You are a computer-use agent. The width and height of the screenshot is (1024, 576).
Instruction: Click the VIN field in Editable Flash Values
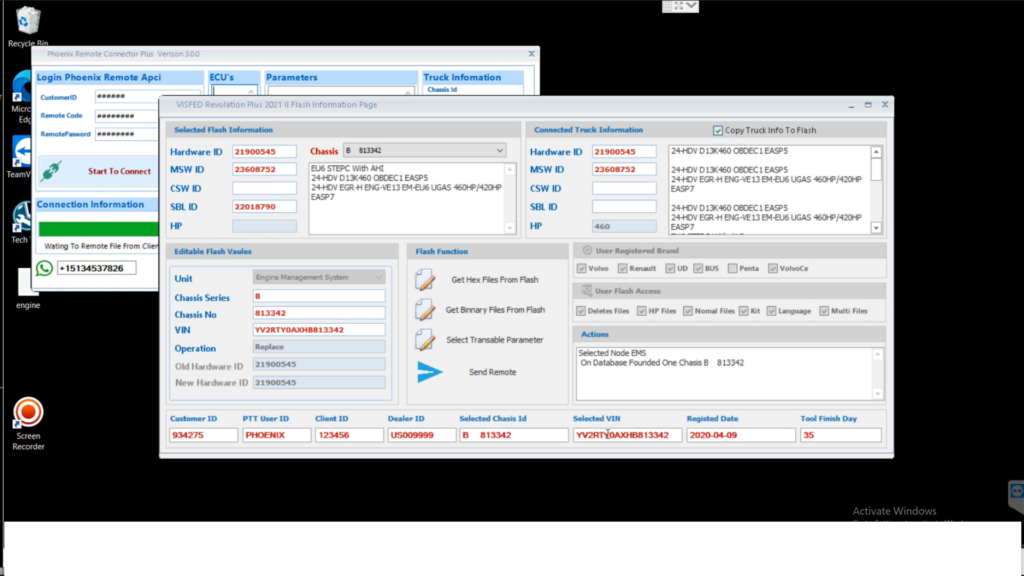click(319, 330)
